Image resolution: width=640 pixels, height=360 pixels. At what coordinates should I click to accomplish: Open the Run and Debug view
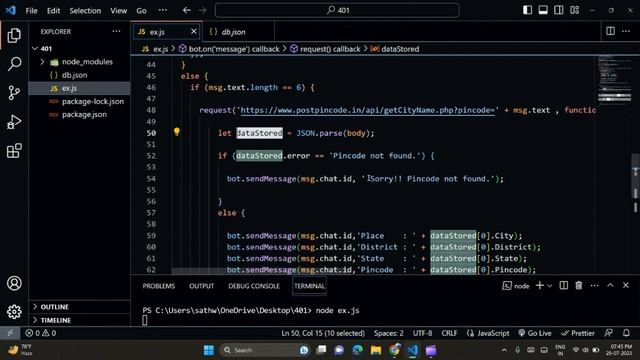pos(14,122)
